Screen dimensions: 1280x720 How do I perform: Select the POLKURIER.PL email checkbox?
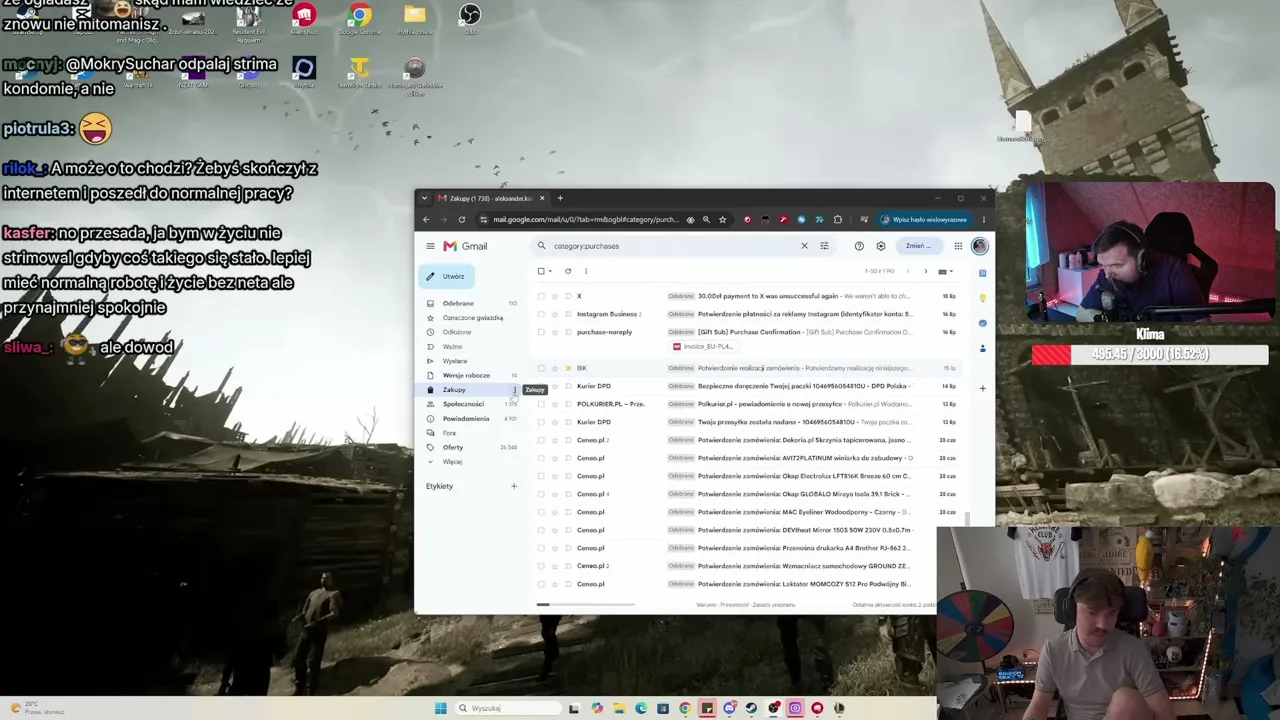pyautogui.click(x=541, y=404)
